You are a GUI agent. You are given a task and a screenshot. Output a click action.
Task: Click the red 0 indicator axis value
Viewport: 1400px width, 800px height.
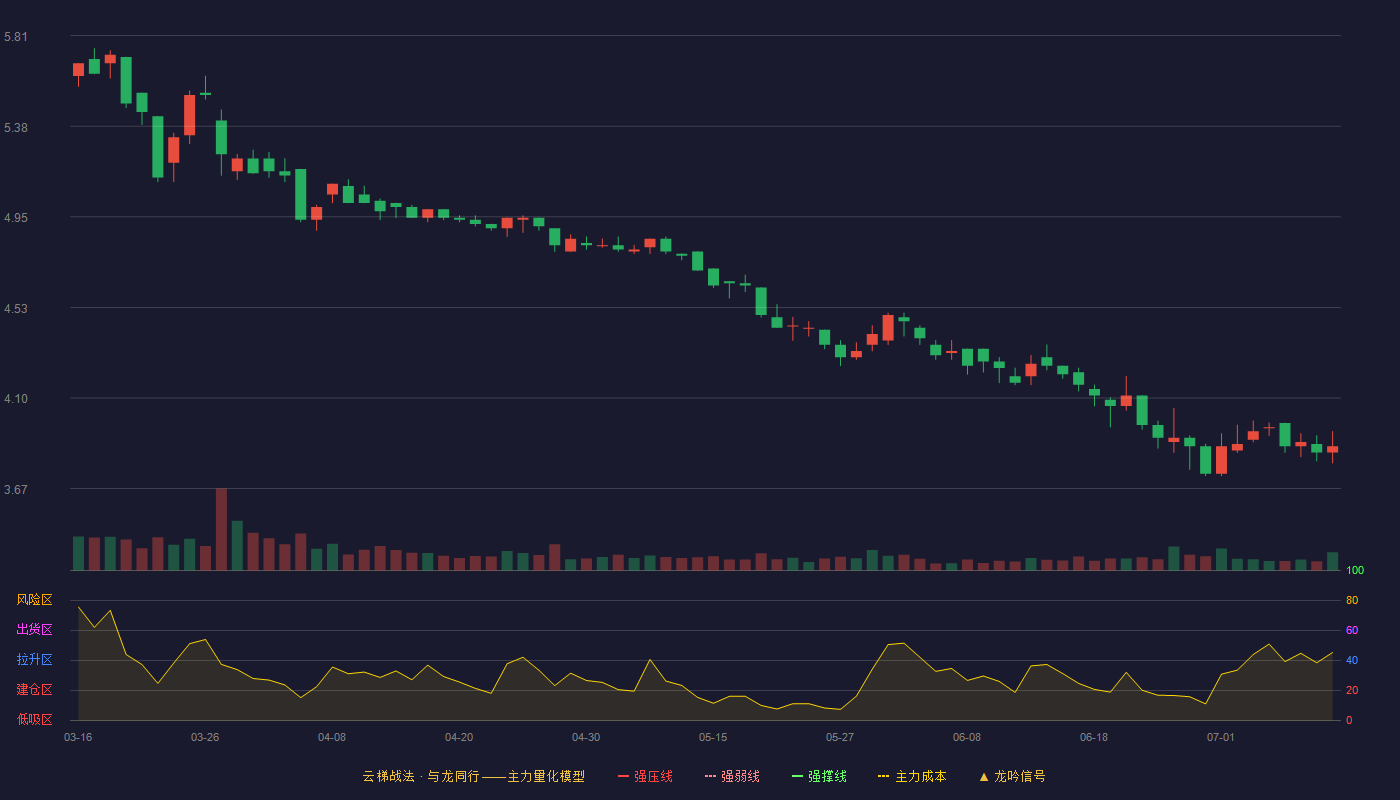1349,720
